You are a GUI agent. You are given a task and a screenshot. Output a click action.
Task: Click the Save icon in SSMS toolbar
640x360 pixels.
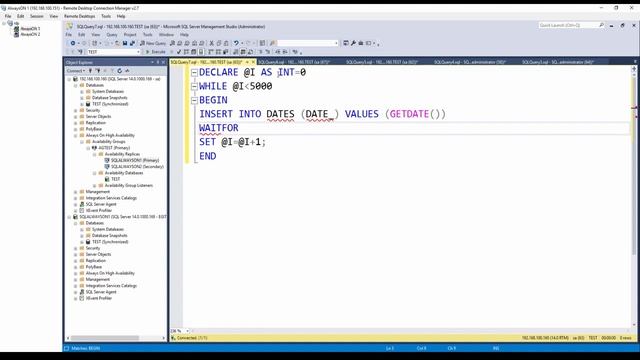coord(125,43)
